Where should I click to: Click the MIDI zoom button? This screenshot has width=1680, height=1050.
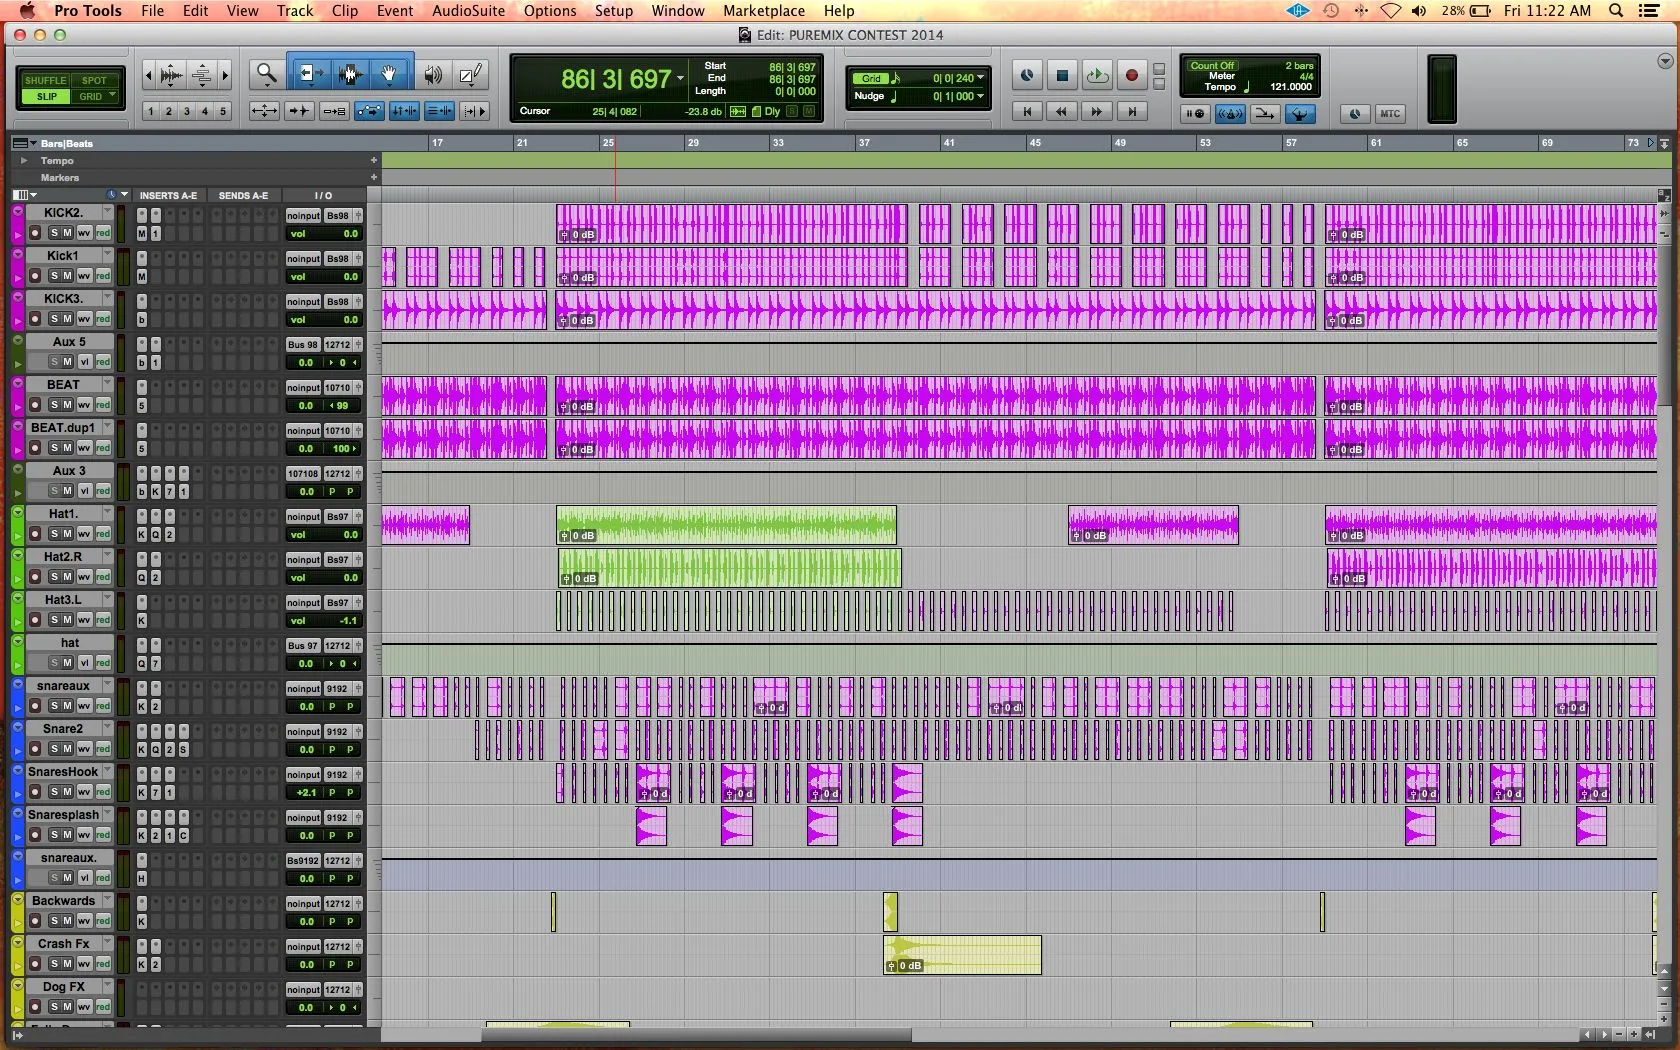(201, 74)
